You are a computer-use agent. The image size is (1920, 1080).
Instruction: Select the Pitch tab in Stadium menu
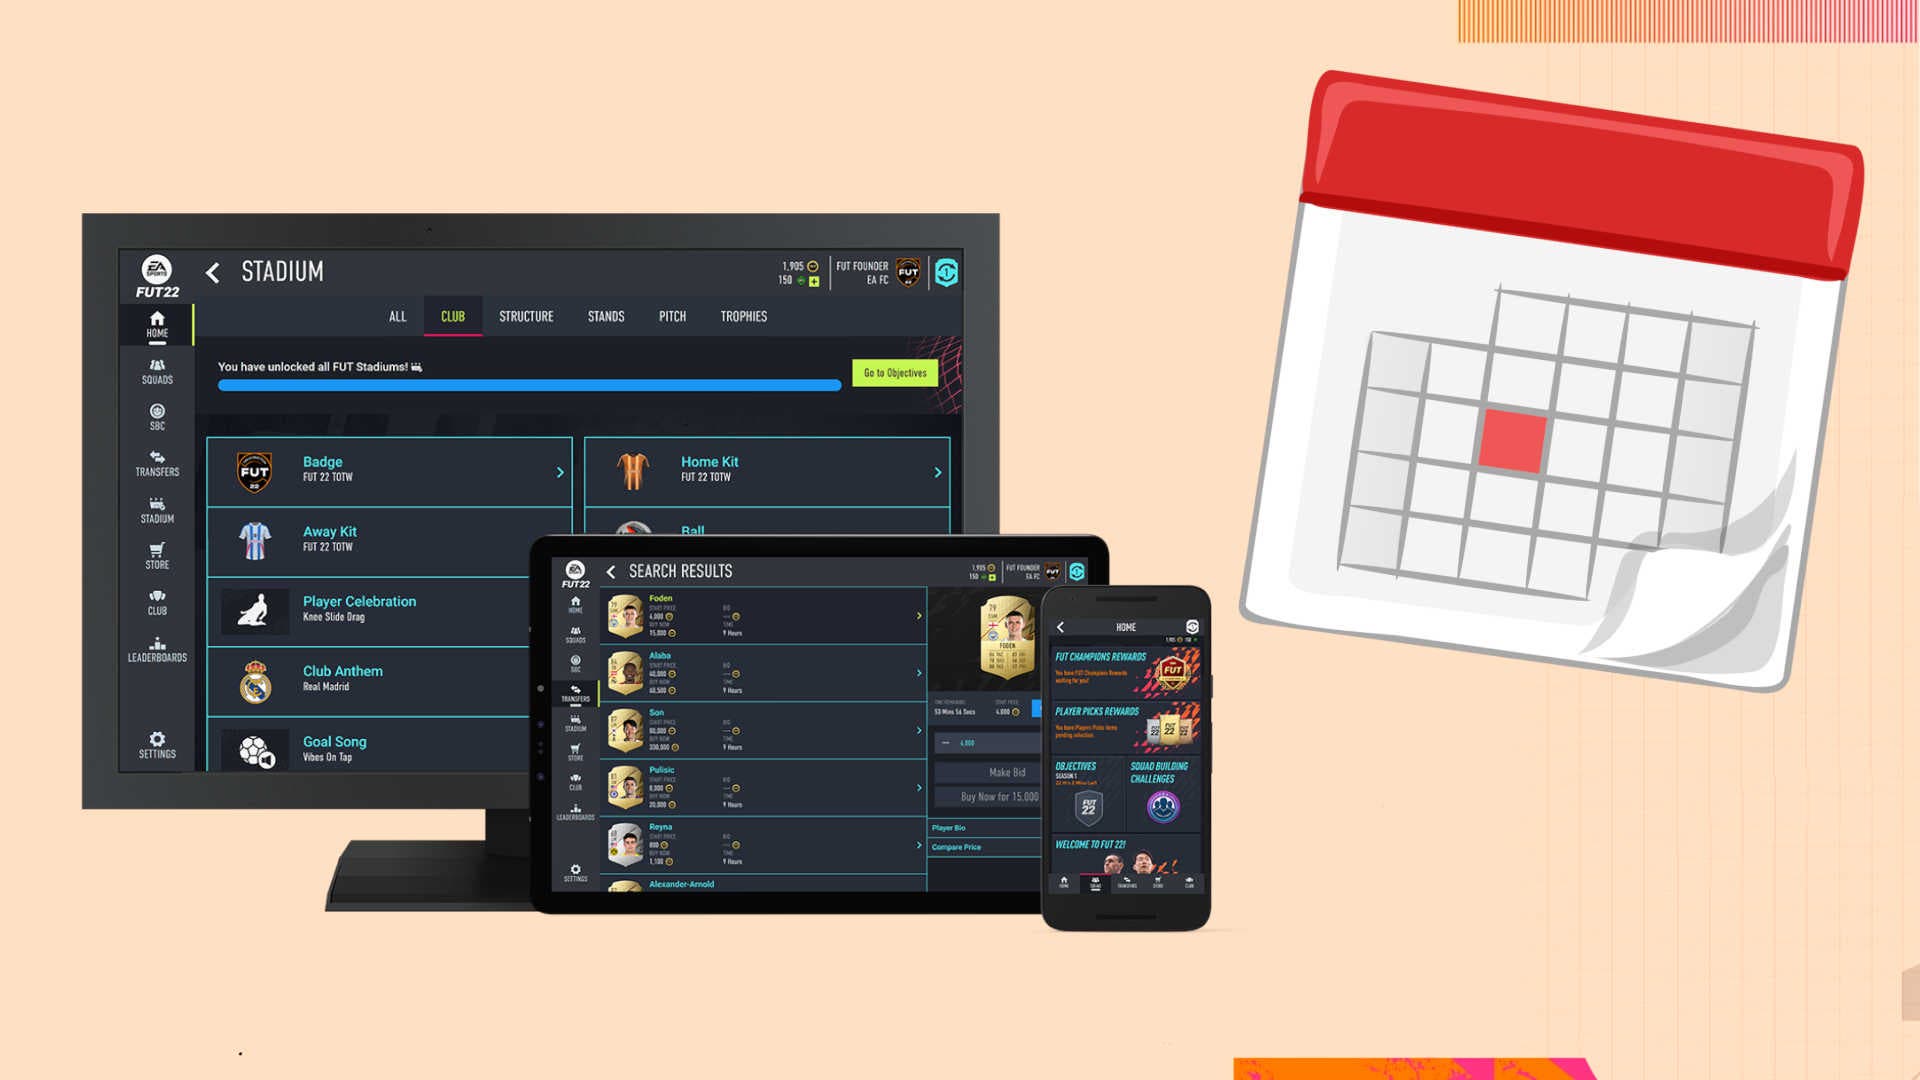pos(673,316)
